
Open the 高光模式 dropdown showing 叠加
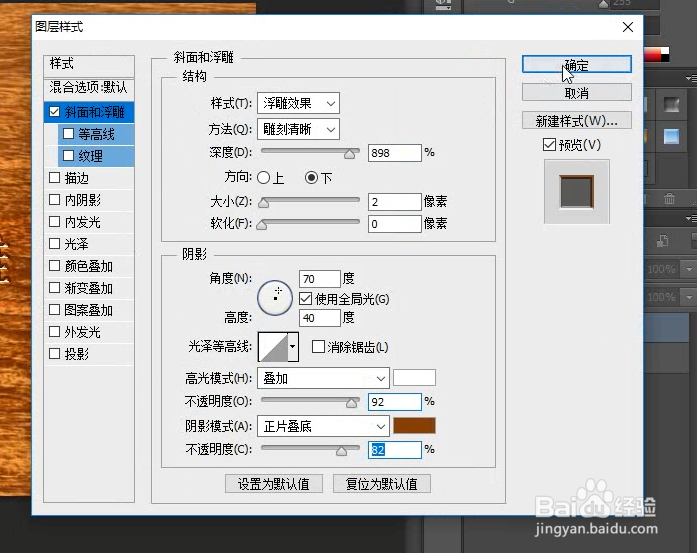tap(323, 379)
